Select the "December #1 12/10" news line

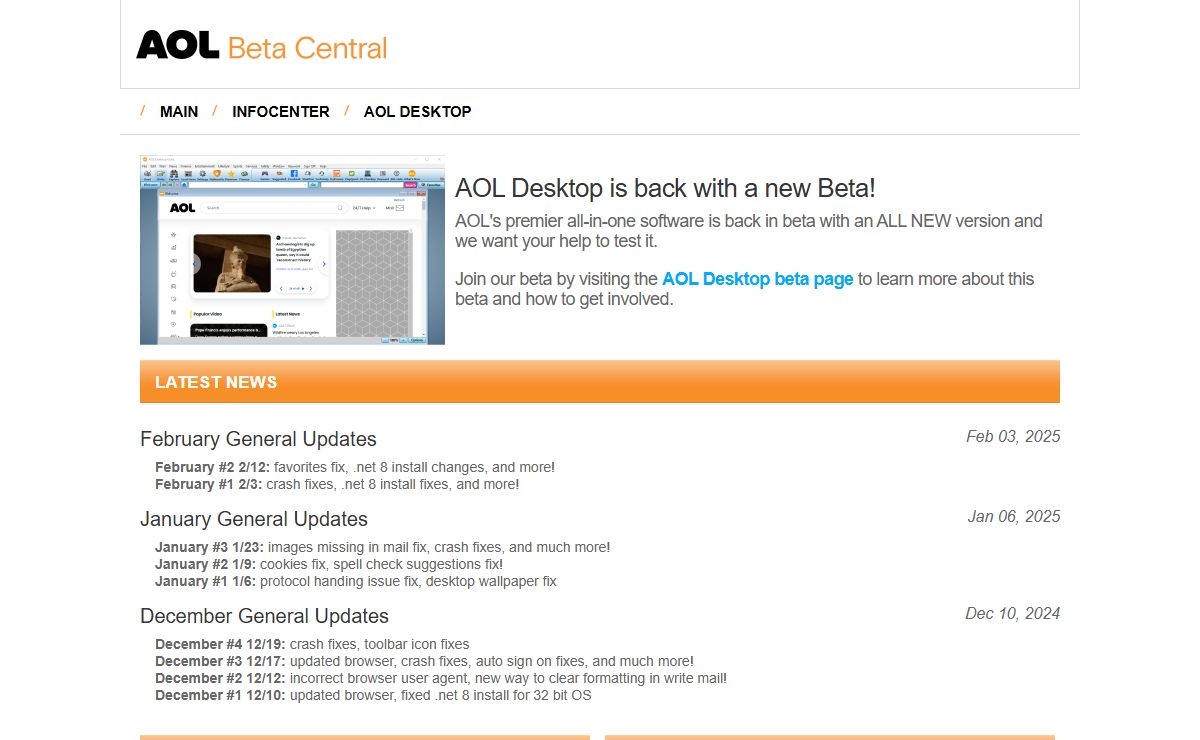pos(373,695)
